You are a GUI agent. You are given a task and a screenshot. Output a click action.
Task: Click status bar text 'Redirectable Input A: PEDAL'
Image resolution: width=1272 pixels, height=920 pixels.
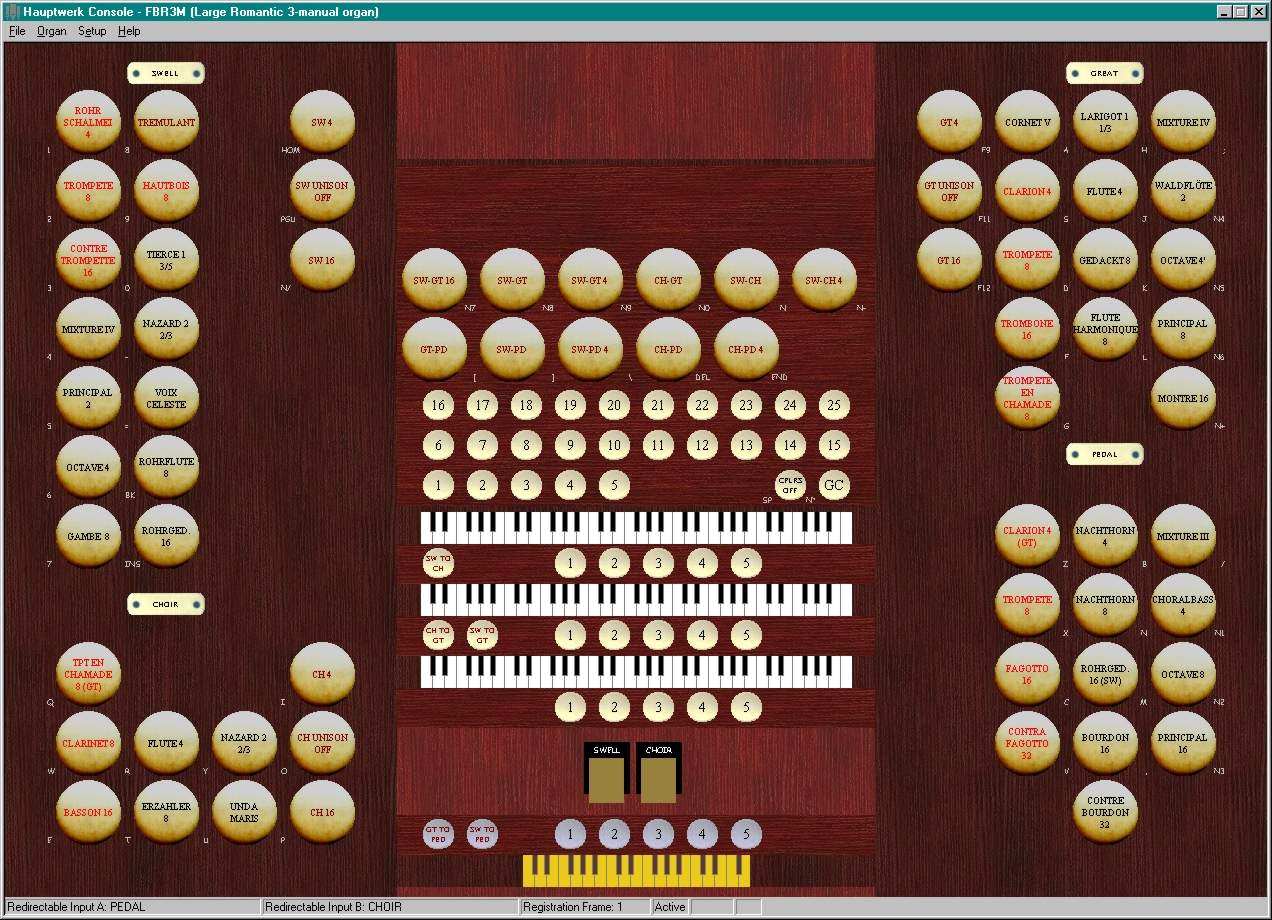tap(76, 907)
